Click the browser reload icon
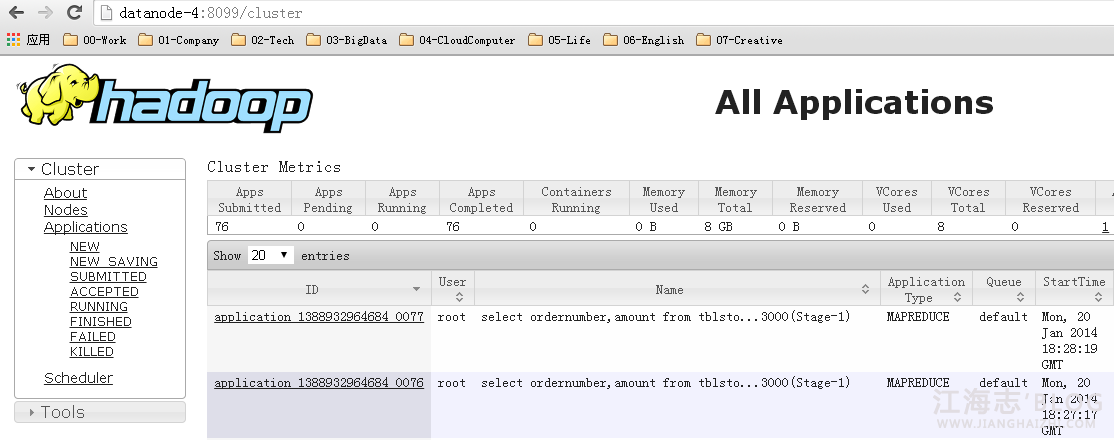This screenshot has height=440, width=1114. coord(74,13)
